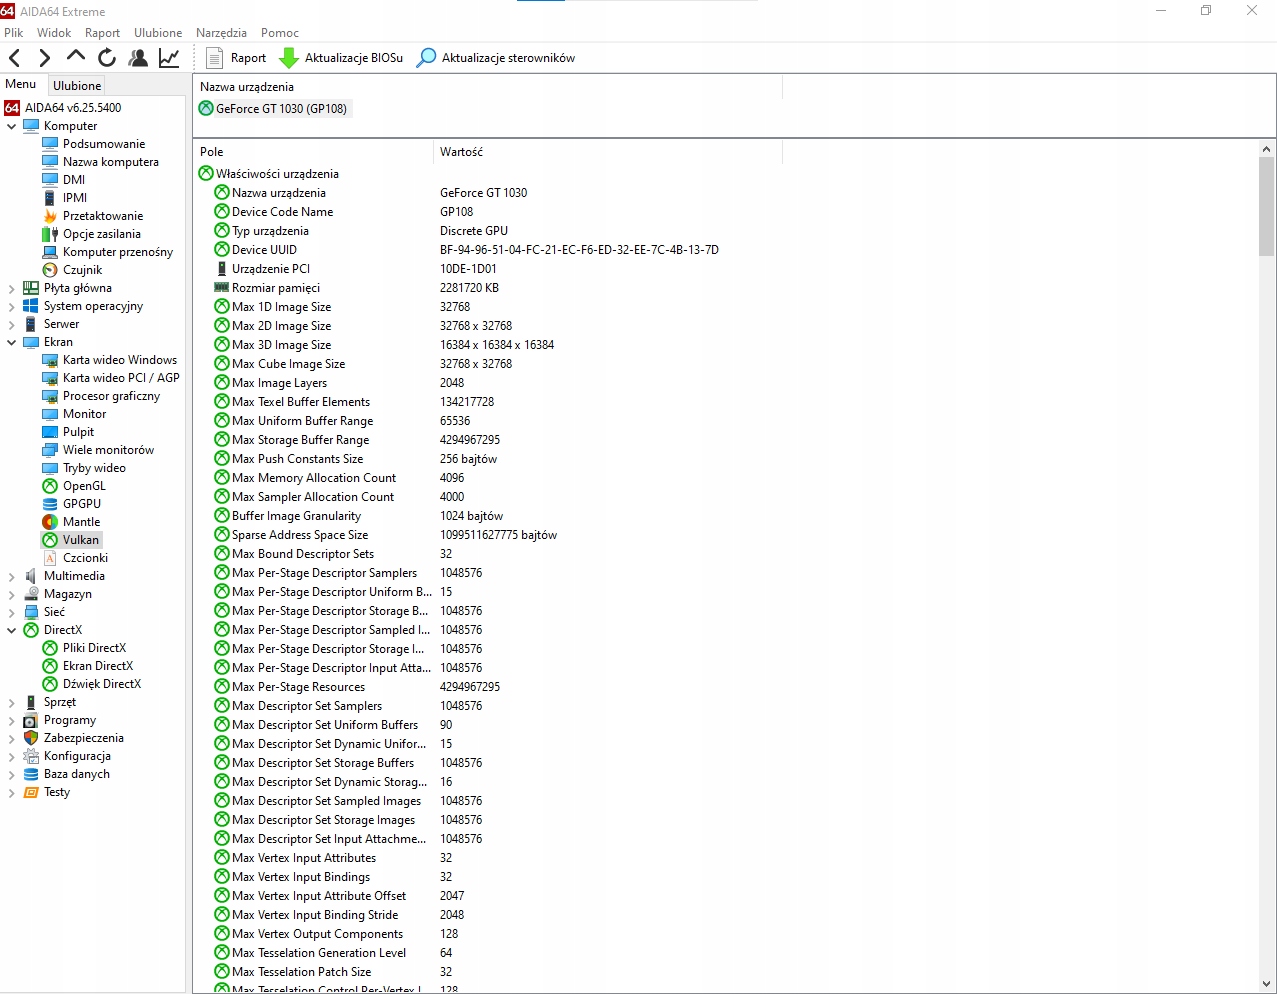Open the Czujnik tree item
The image size is (1277, 994).
[73, 270]
